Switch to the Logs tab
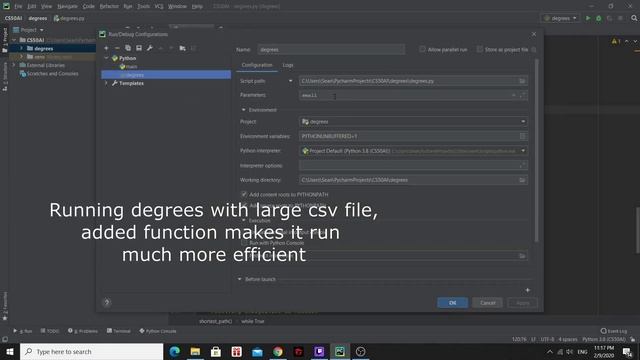Screen dimensions: 640x360 coord(288,65)
